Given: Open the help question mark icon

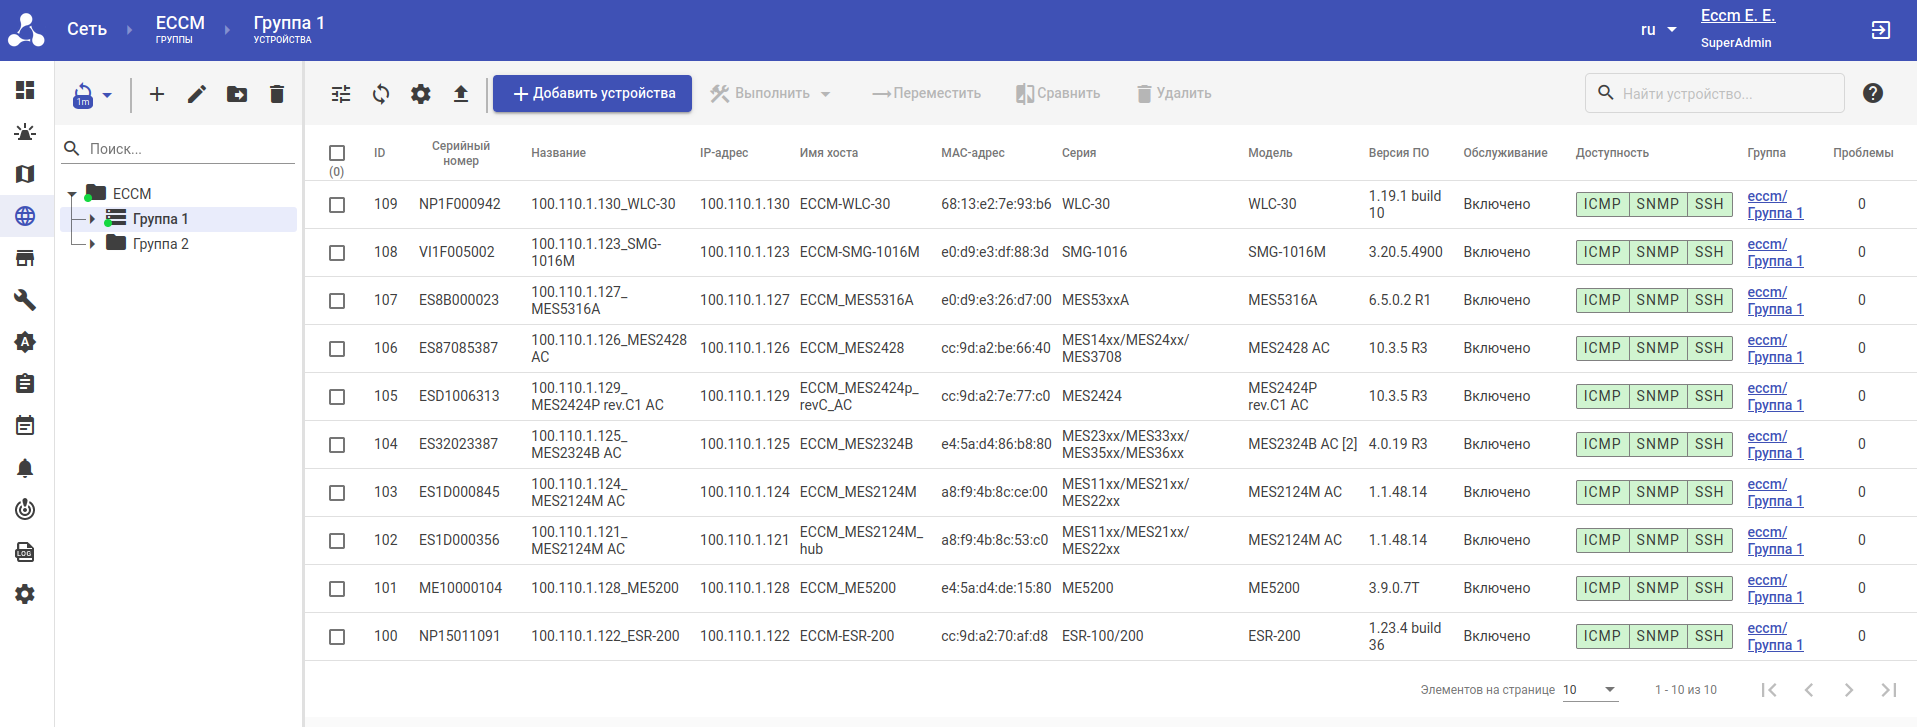Looking at the screenshot, I should [1873, 93].
